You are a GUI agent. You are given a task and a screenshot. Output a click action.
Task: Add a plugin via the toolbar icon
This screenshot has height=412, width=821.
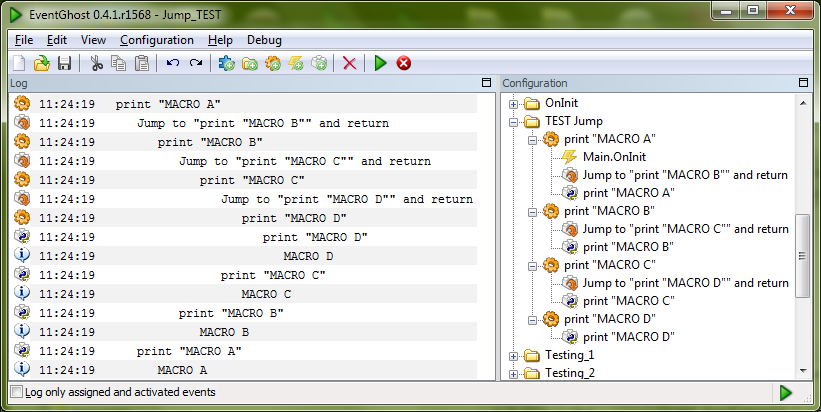226,63
